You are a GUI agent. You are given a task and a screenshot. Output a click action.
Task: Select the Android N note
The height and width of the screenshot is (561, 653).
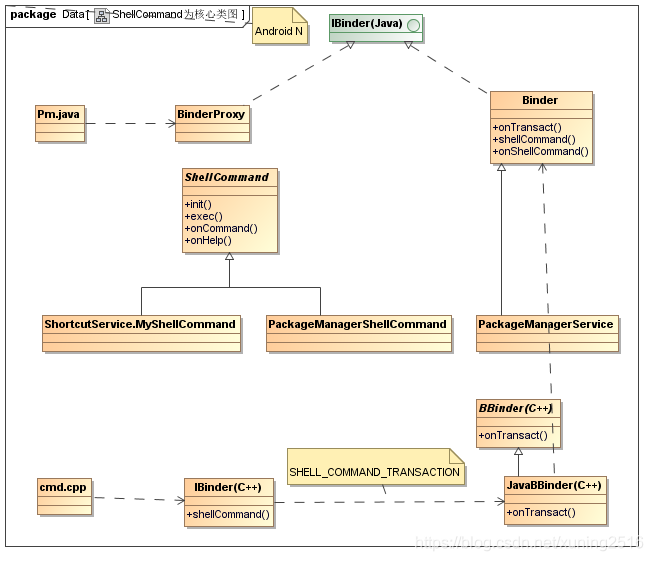(280, 26)
